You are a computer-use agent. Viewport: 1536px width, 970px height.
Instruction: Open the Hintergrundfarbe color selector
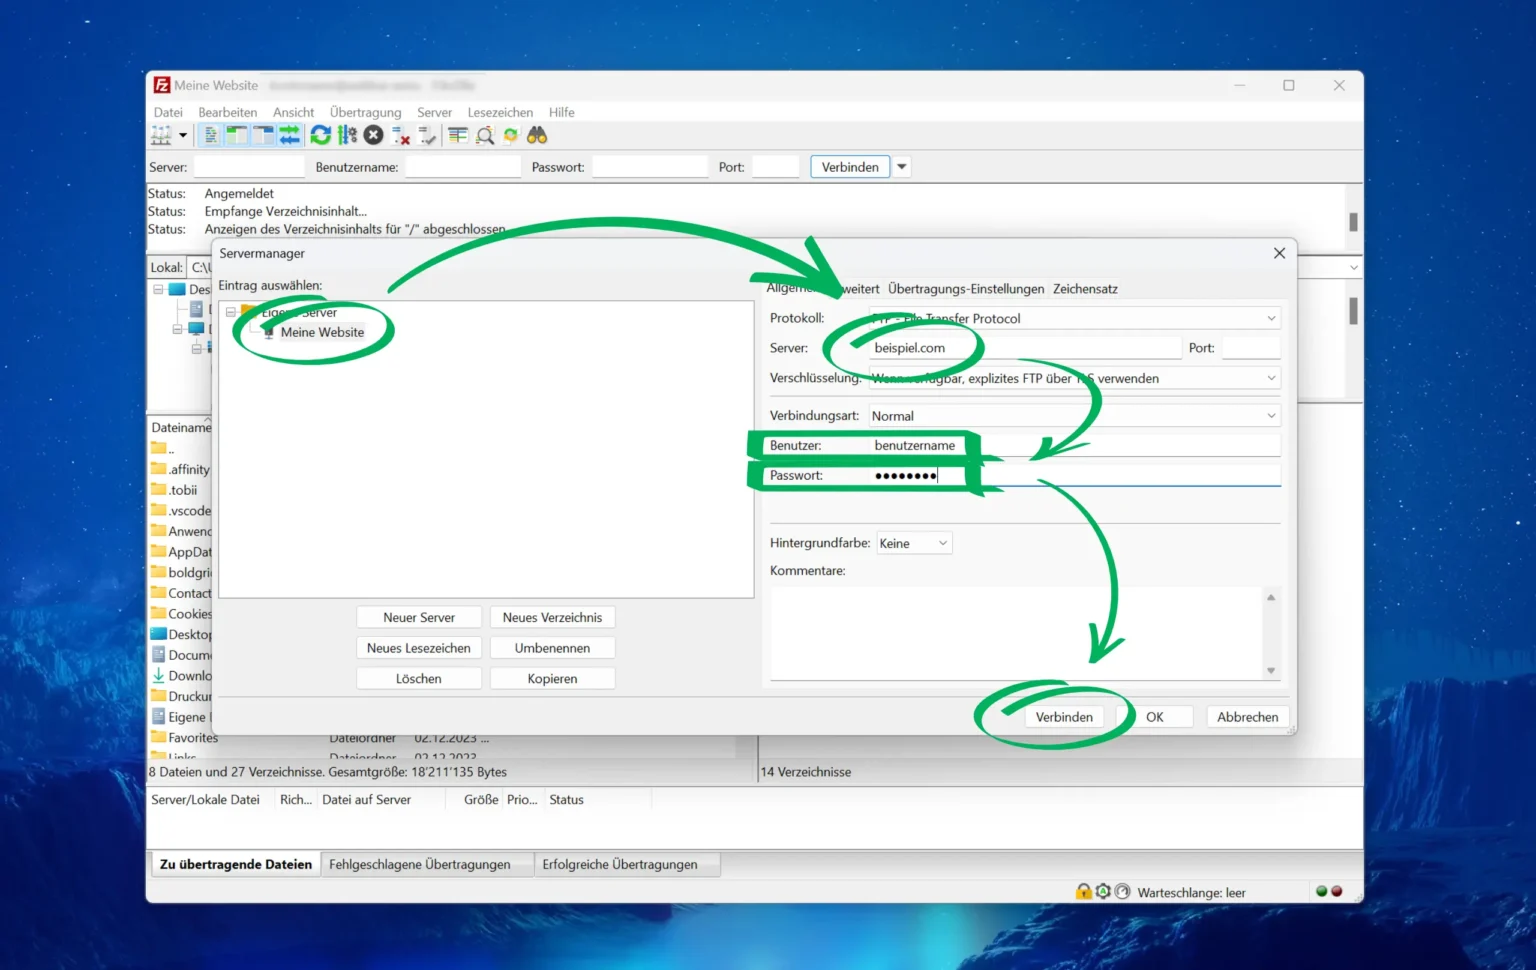pos(914,544)
